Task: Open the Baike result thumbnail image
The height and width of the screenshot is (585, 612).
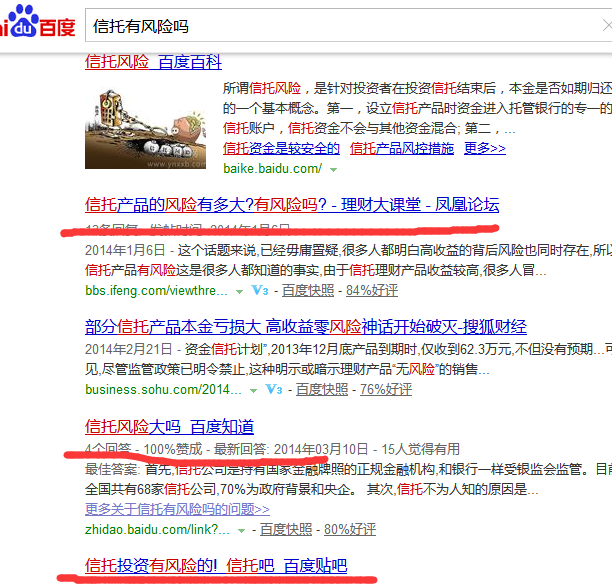Action: pos(145,129)
